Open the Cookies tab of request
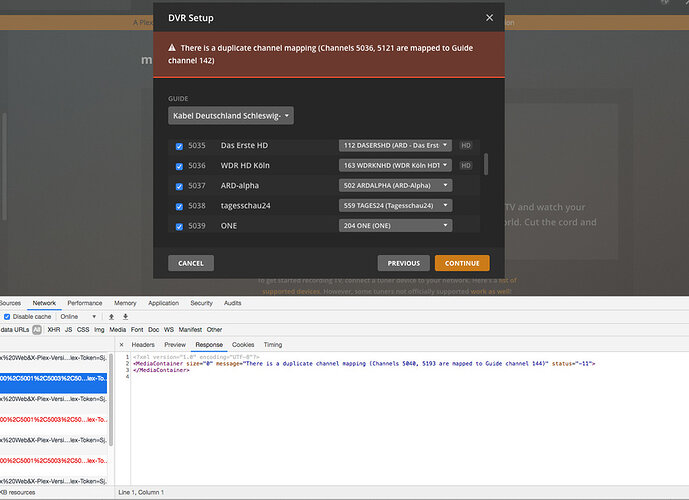This screenshot has height=500, width=689. coord(243,345)
